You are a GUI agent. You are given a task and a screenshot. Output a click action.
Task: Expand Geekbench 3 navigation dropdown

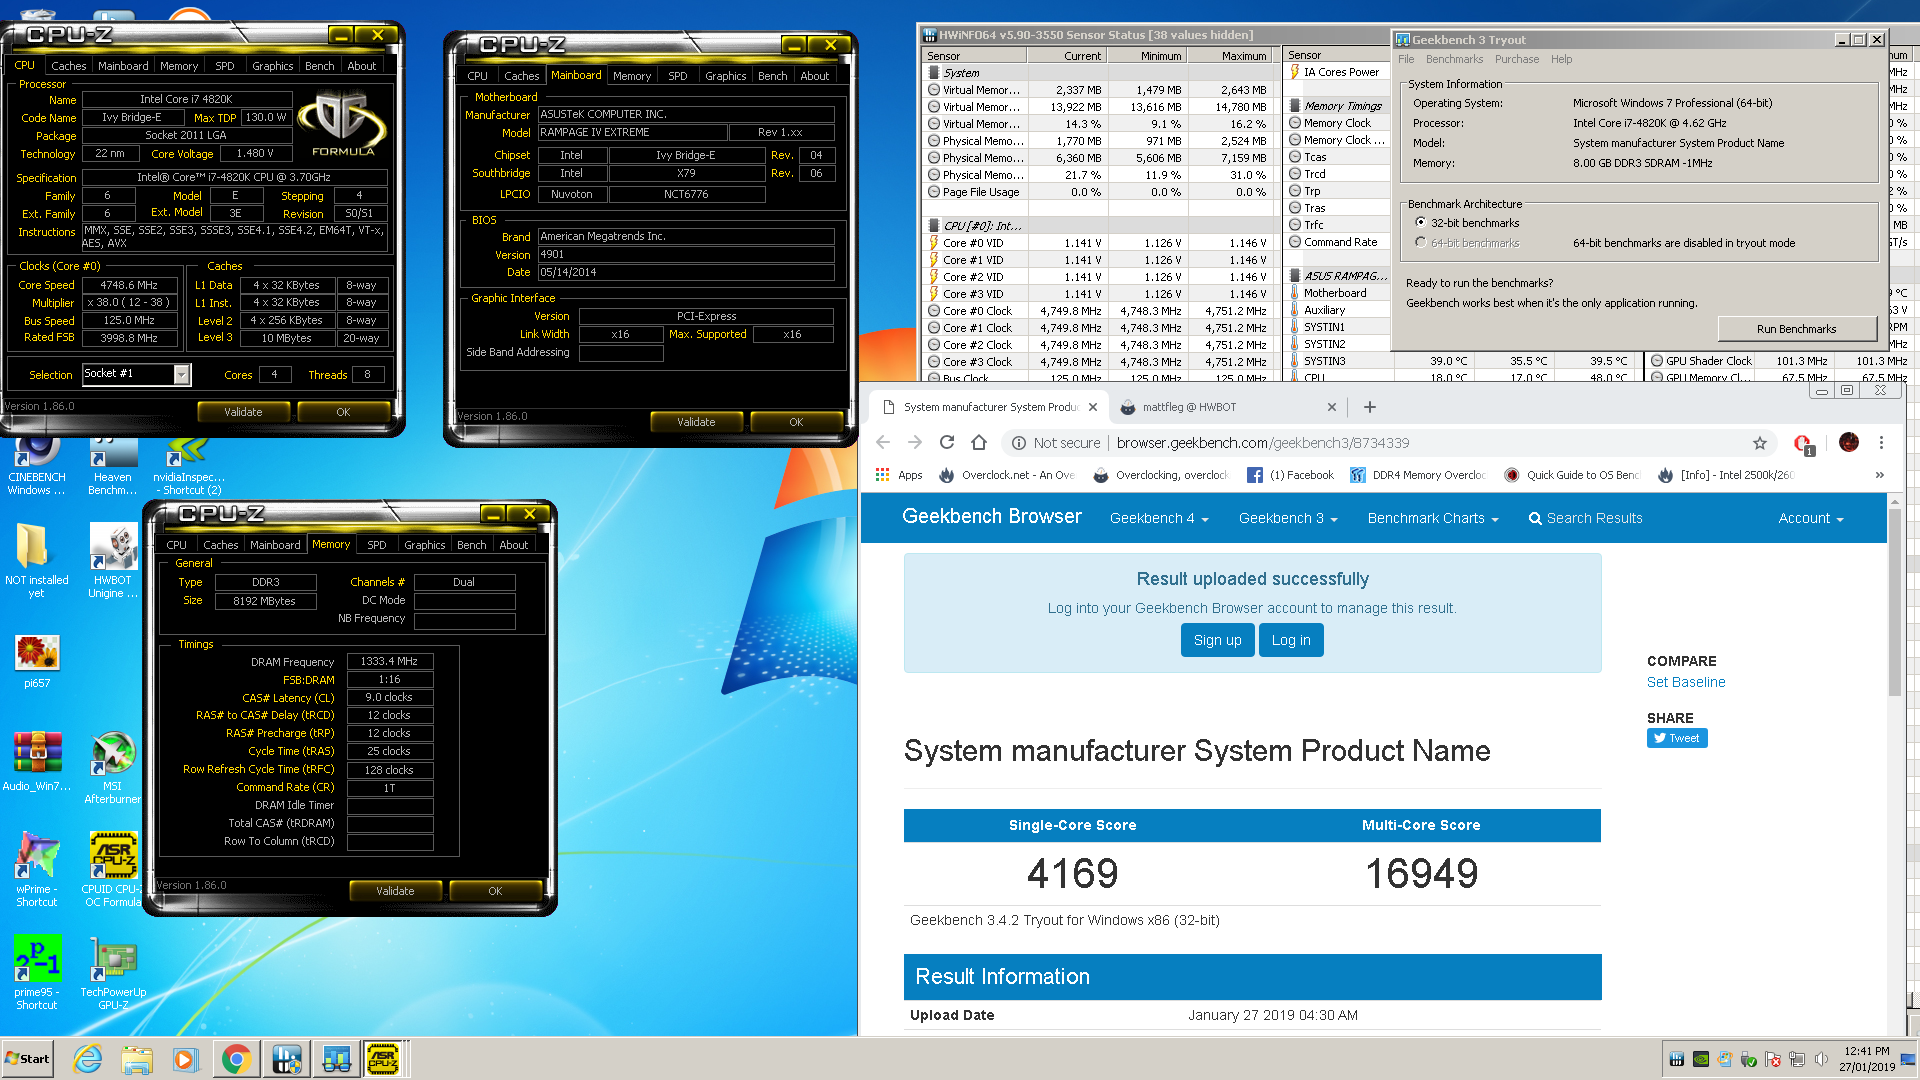[1288, 518]
